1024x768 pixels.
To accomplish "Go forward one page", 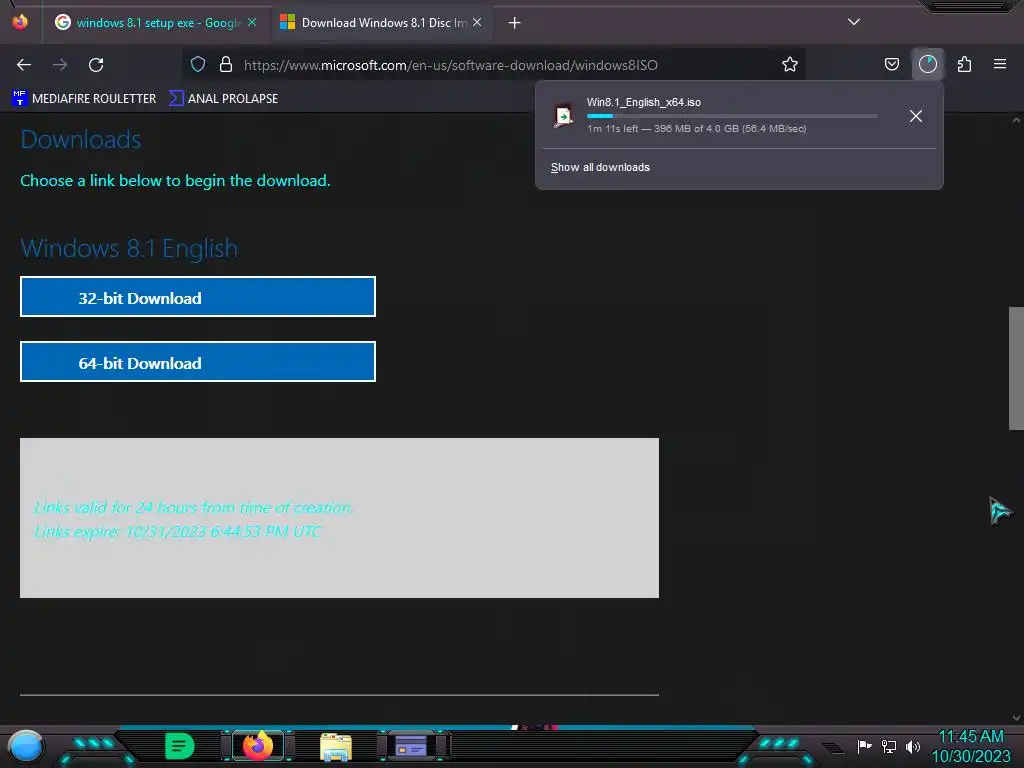I will [60, 65].
